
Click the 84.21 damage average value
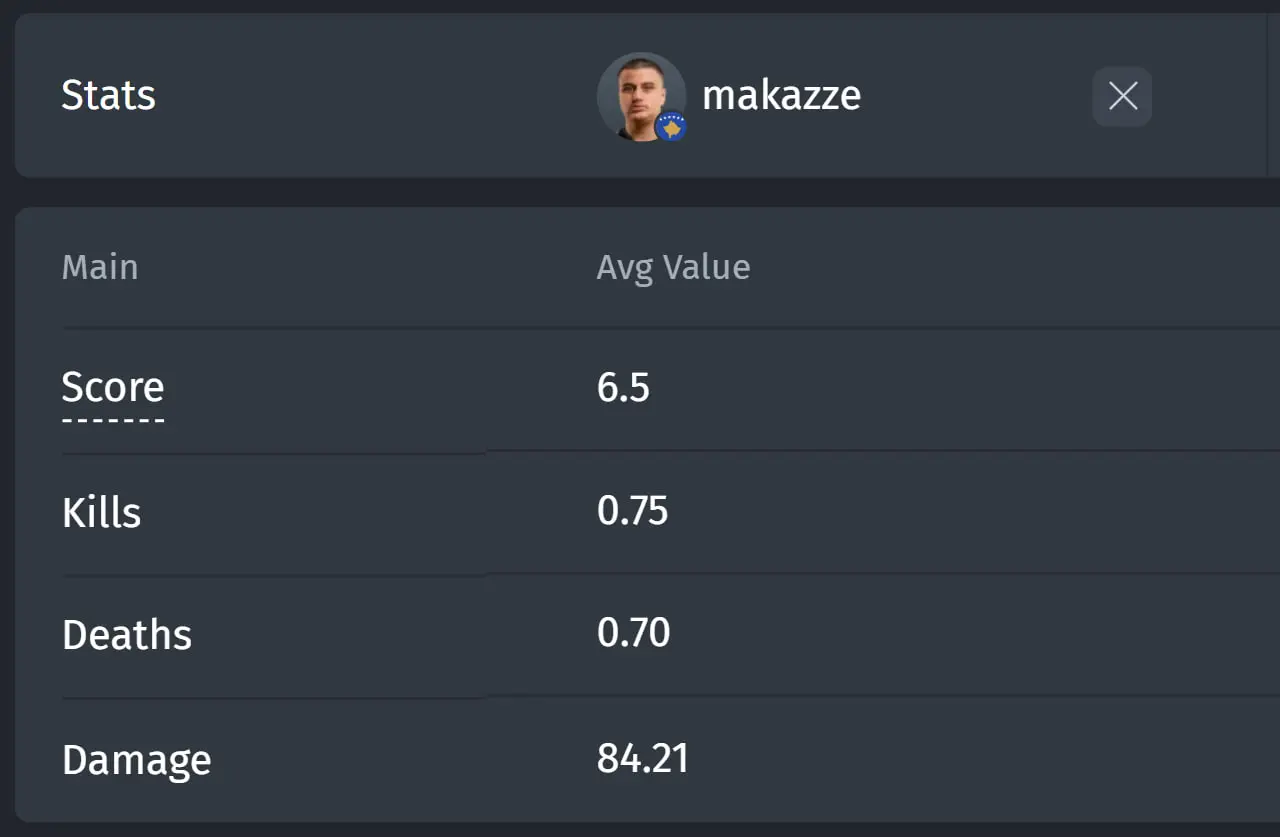pyautogui.click(x=643, y=758)
